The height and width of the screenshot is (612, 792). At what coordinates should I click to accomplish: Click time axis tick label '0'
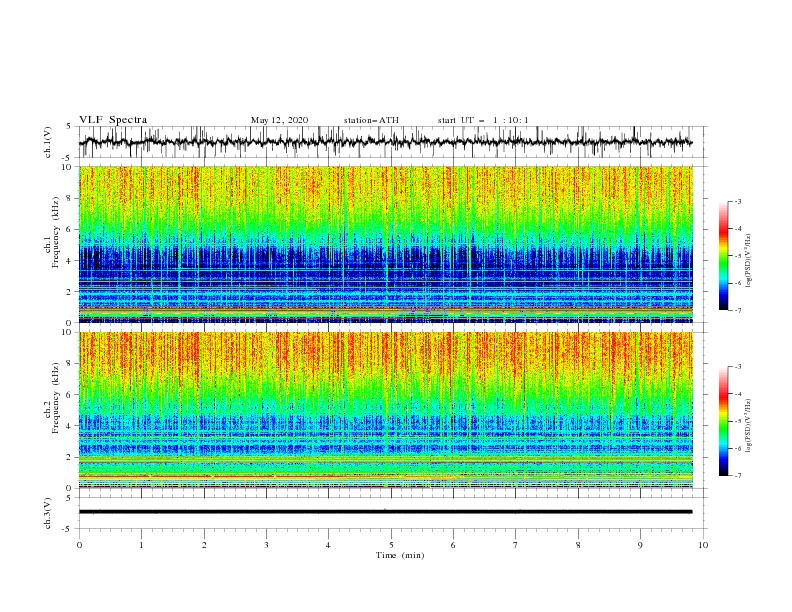pos(79,545)
